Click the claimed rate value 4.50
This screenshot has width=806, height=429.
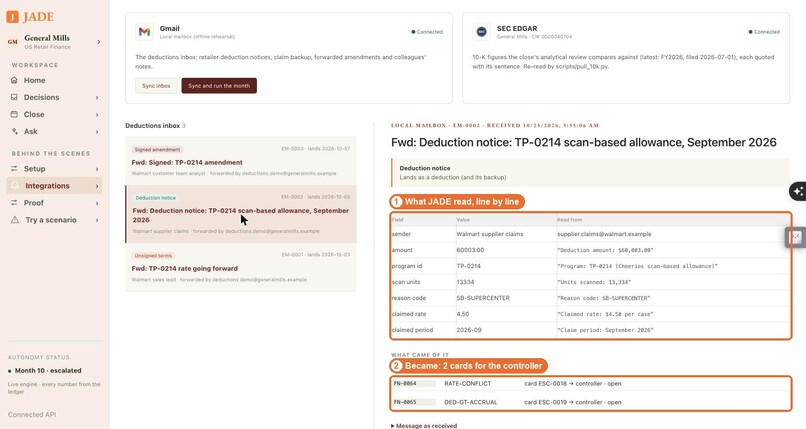(463, 313)
